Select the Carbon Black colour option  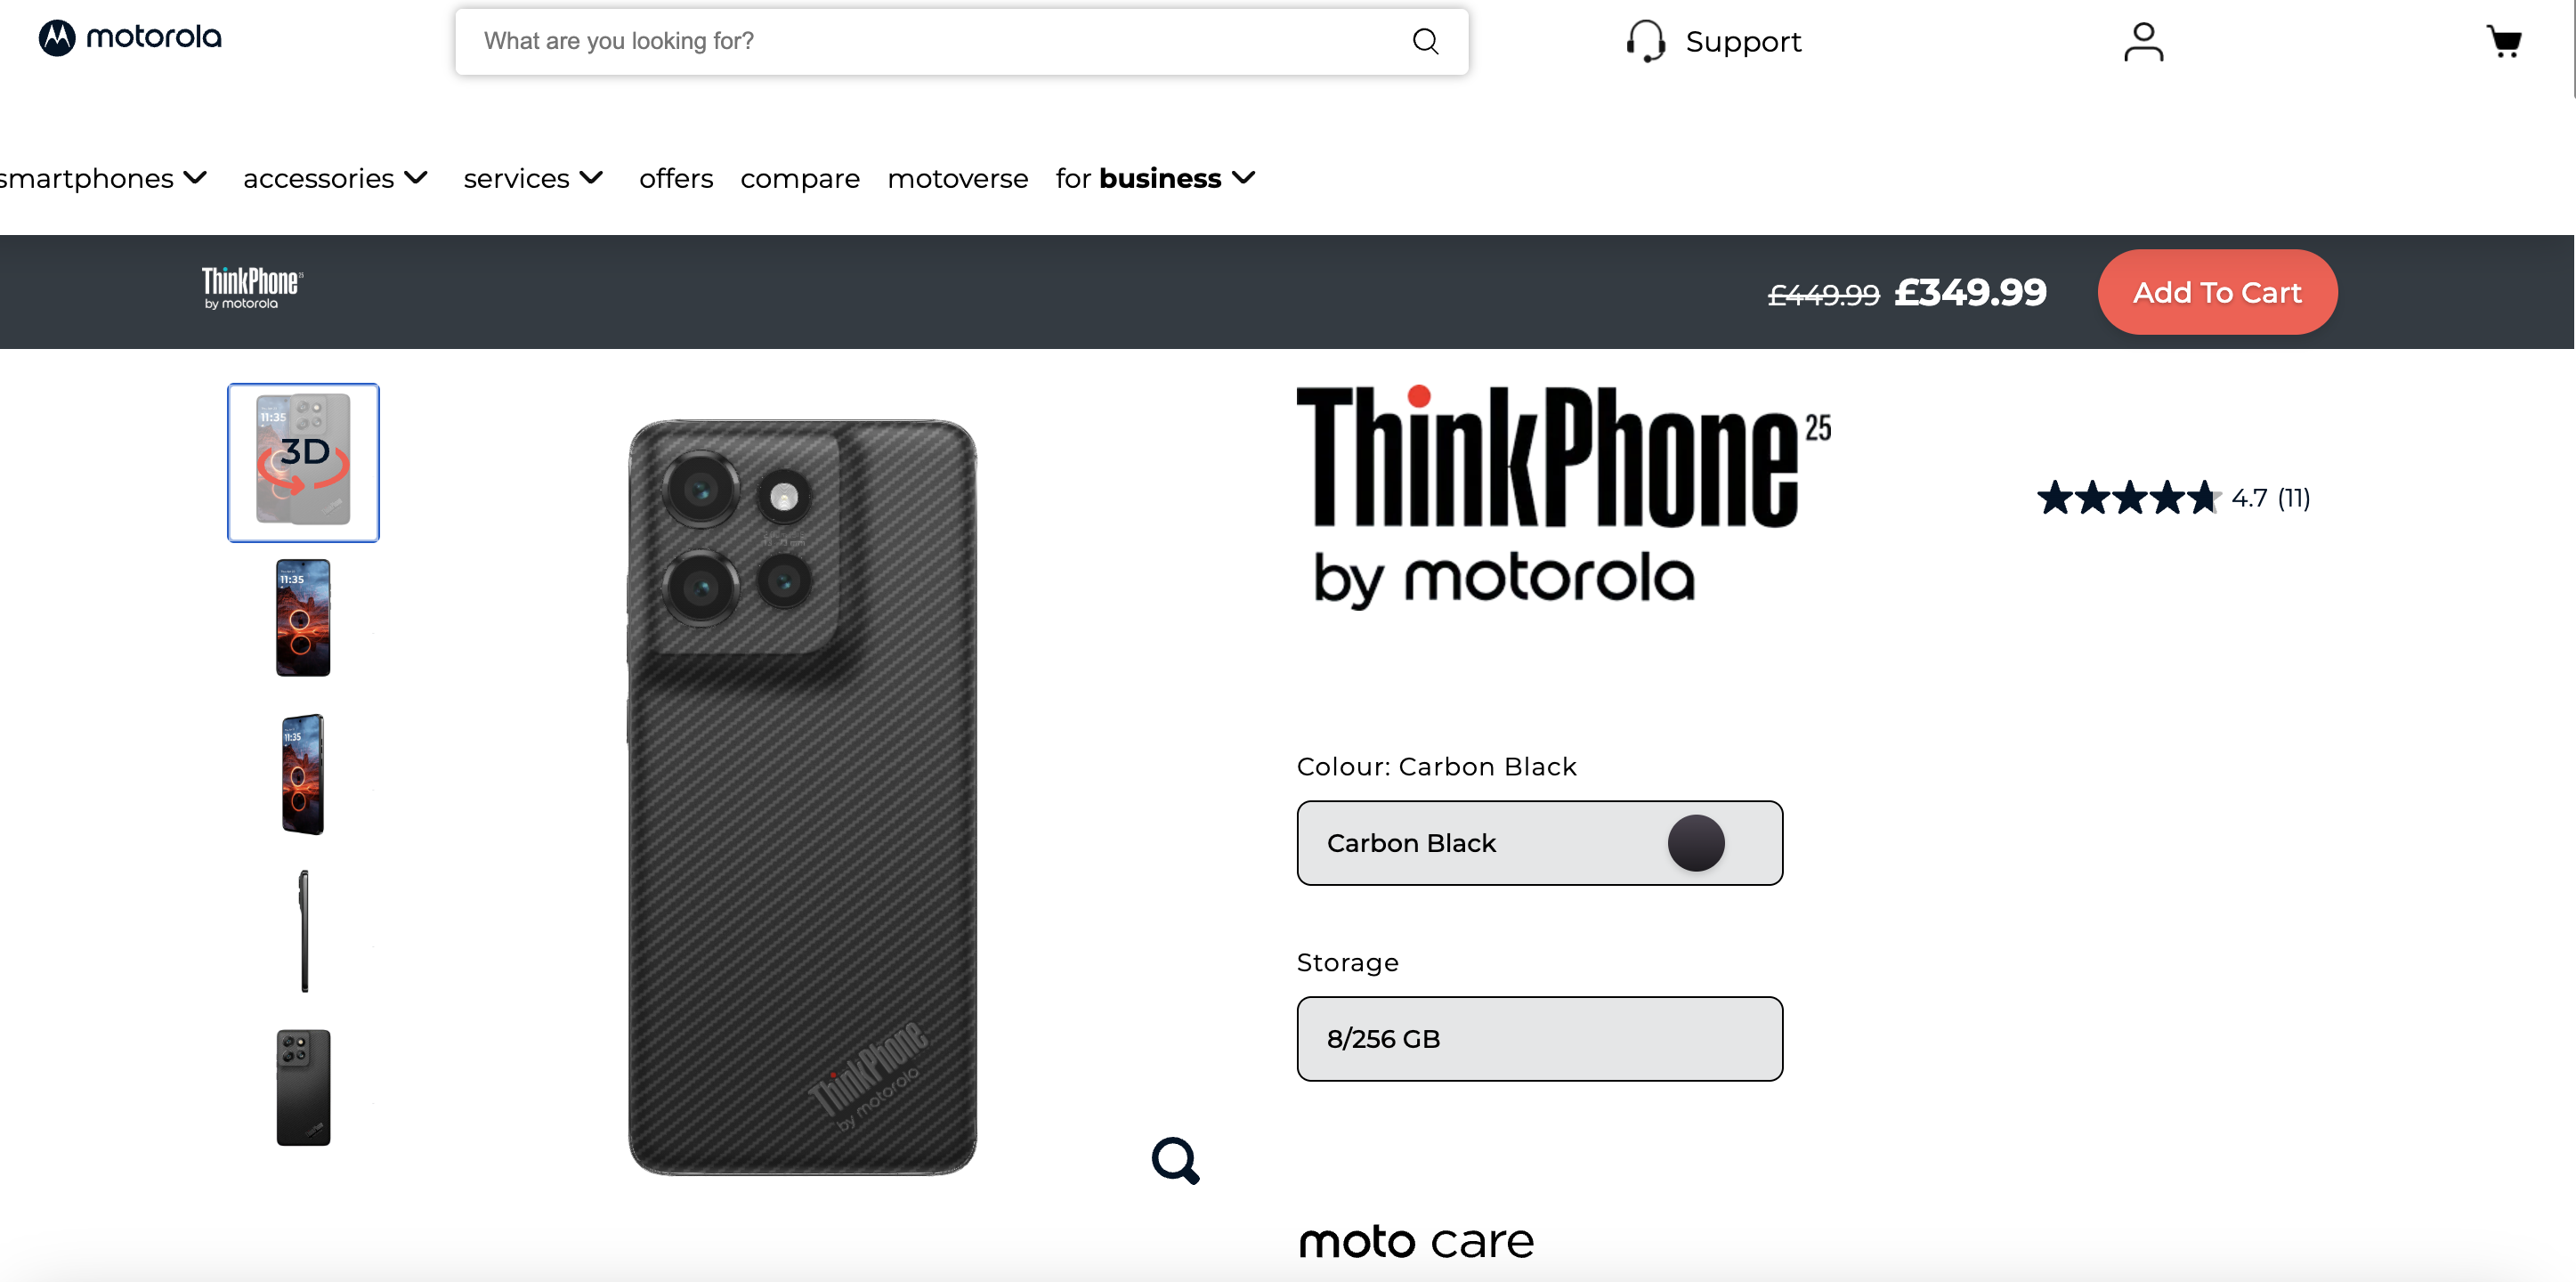point(1539,842)
